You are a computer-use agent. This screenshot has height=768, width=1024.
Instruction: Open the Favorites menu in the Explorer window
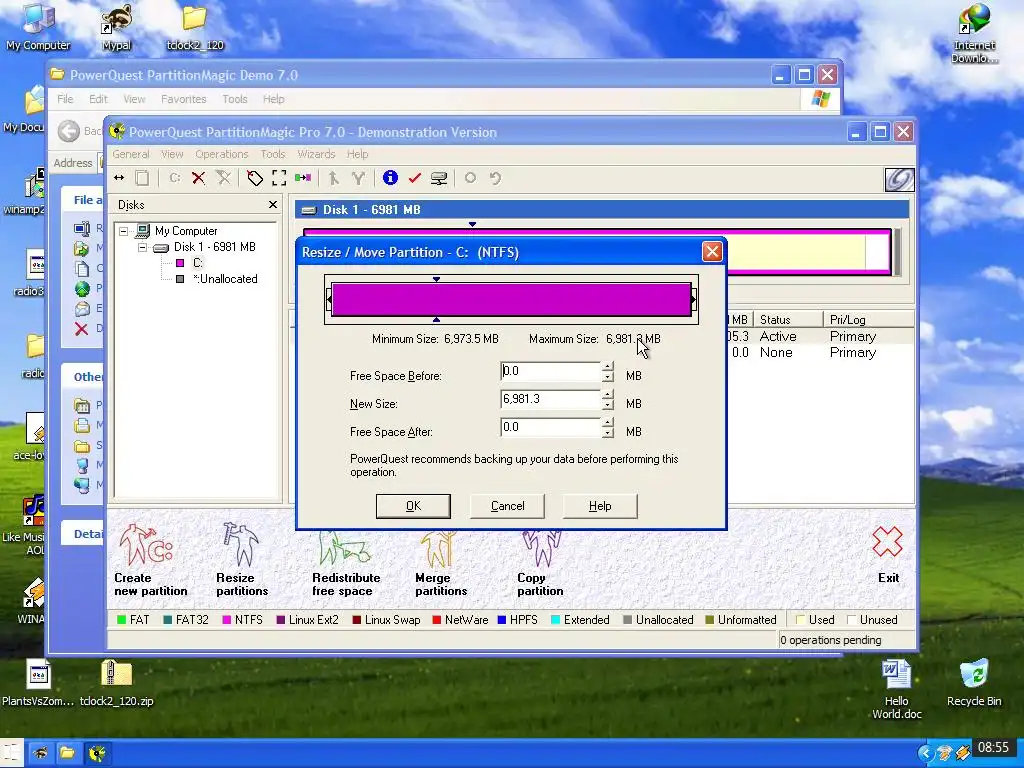[184, 99]
